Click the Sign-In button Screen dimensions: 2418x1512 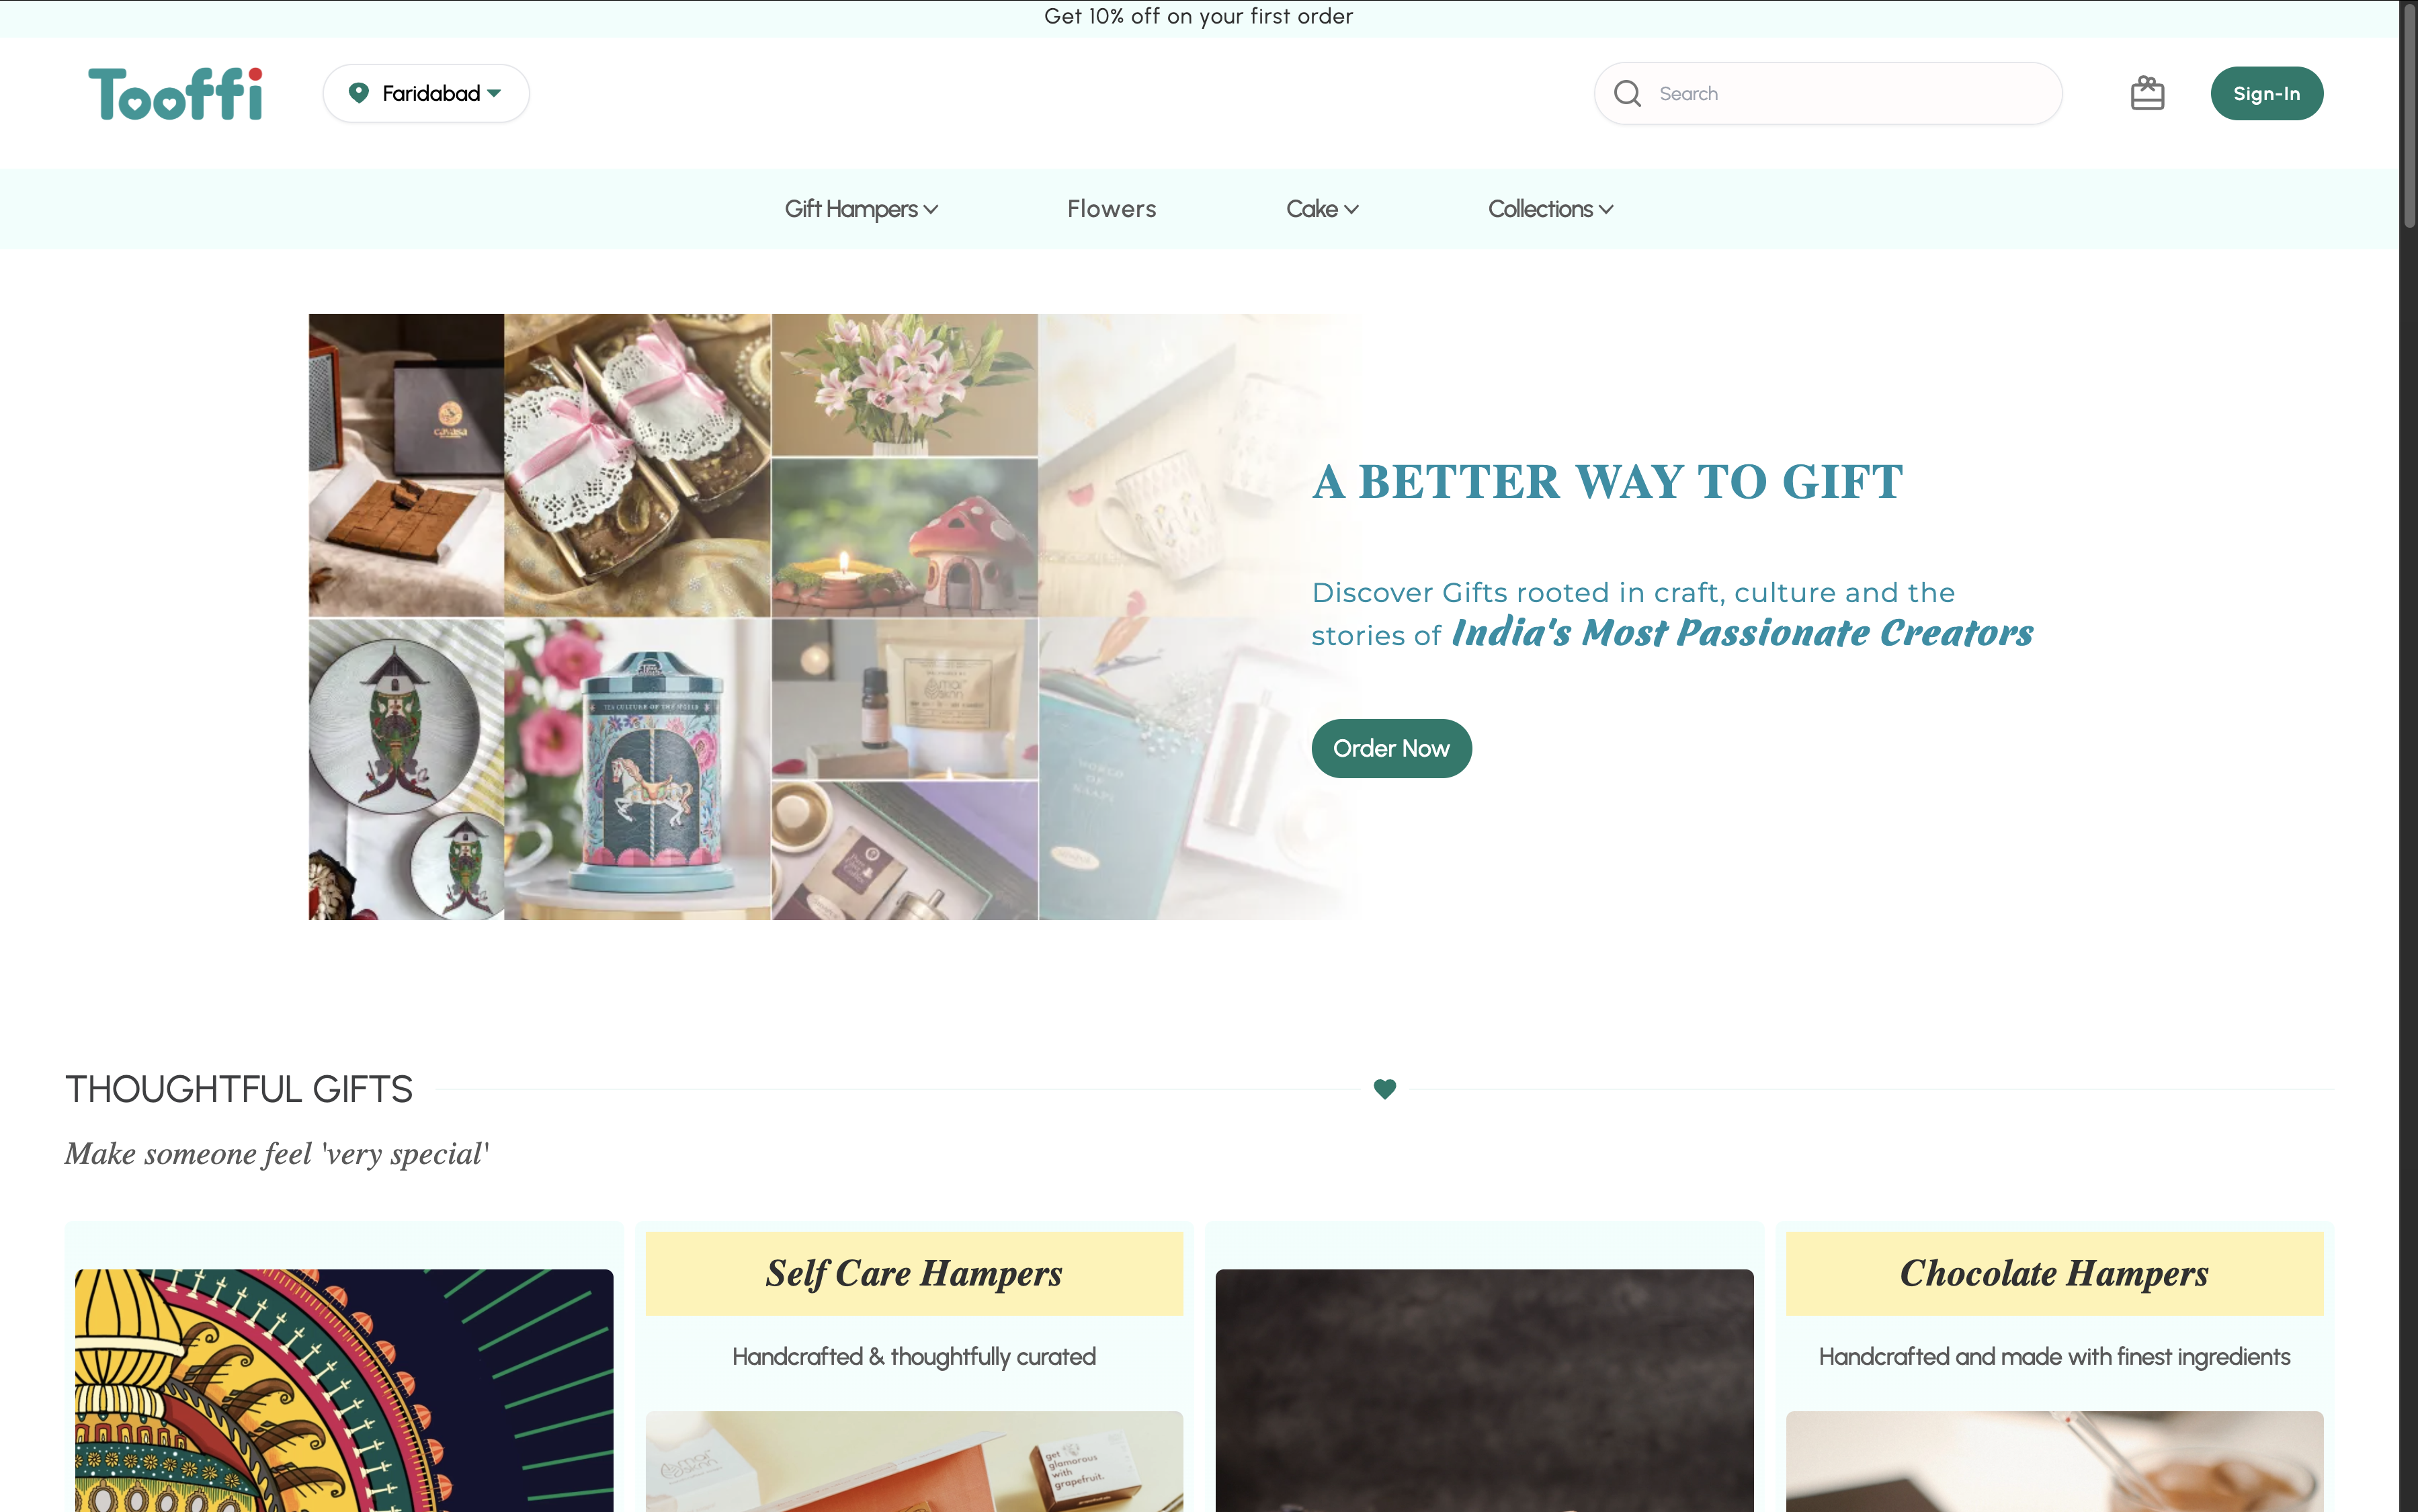coord(2266,93)
